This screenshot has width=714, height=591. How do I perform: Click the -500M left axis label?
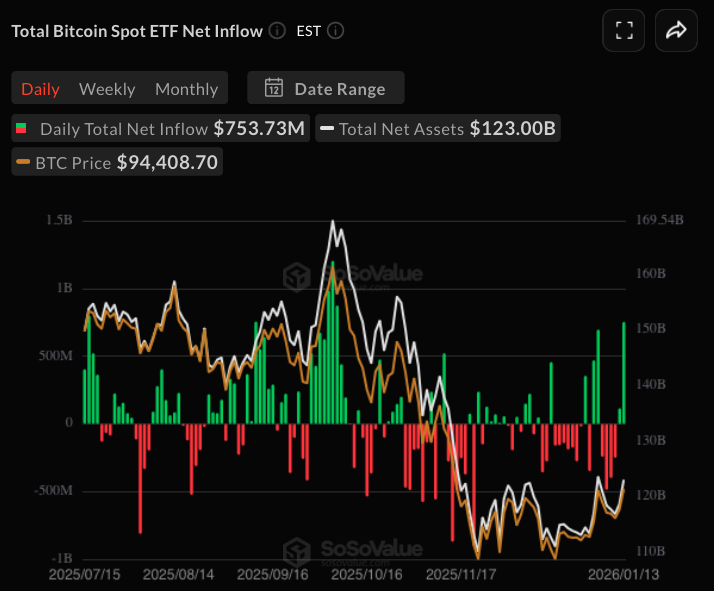[x=53, y=491]
